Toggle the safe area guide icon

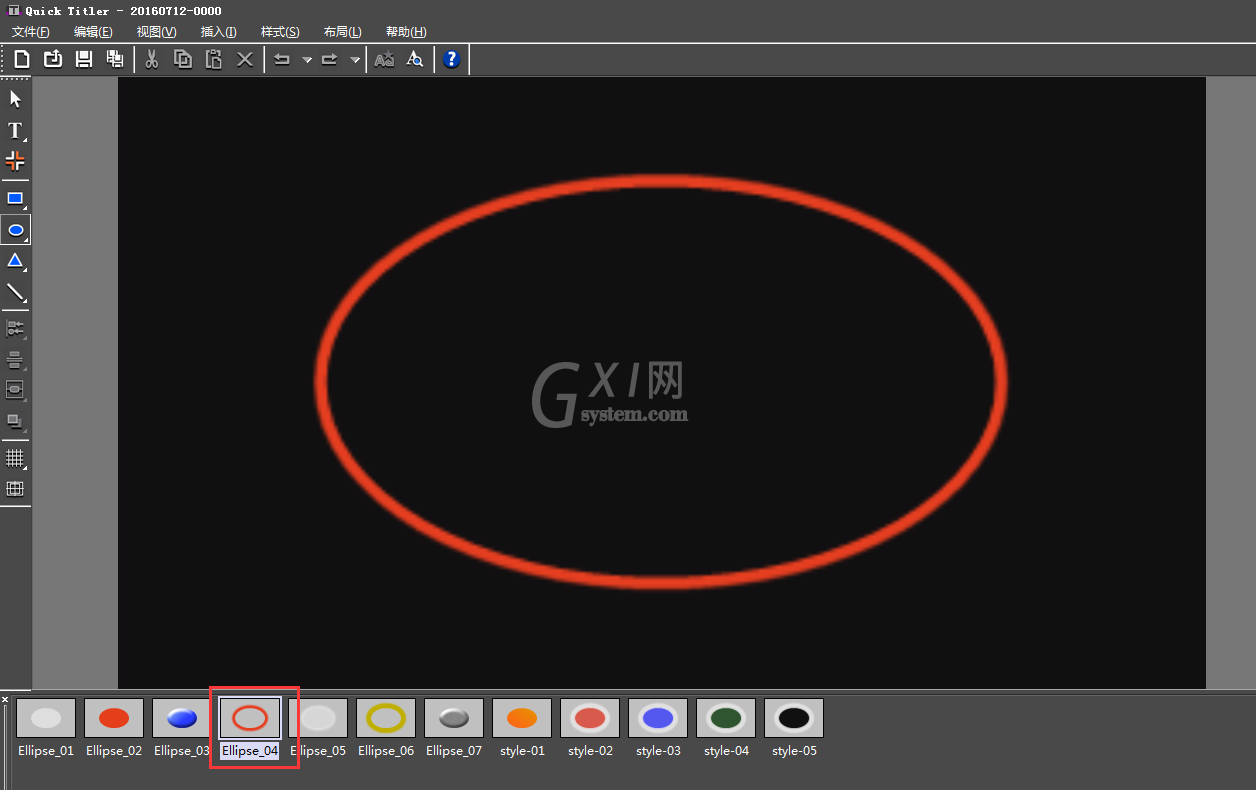click(15, 489)
